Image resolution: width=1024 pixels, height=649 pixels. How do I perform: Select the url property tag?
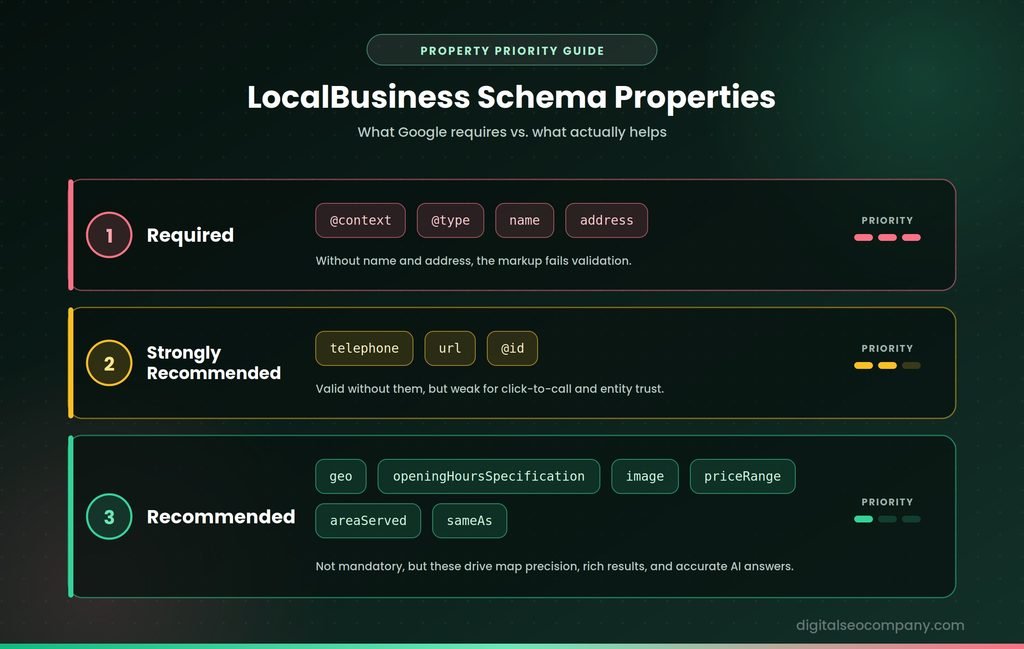(x=450, y=349)
